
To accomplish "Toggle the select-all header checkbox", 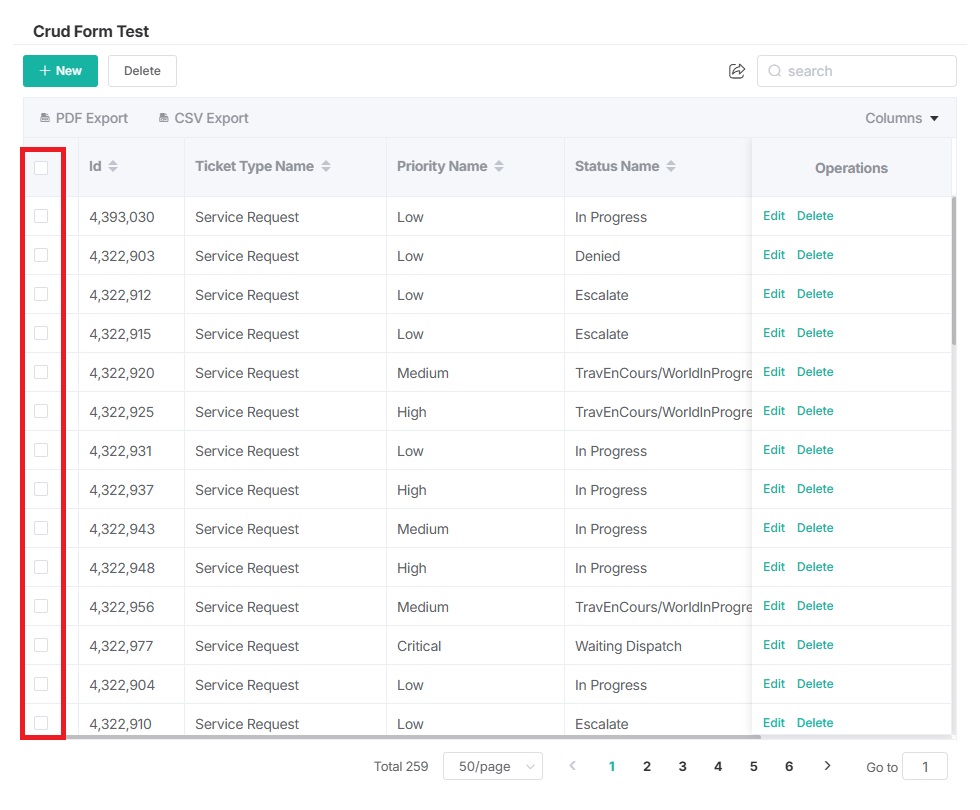I will [x=41, y=167].
